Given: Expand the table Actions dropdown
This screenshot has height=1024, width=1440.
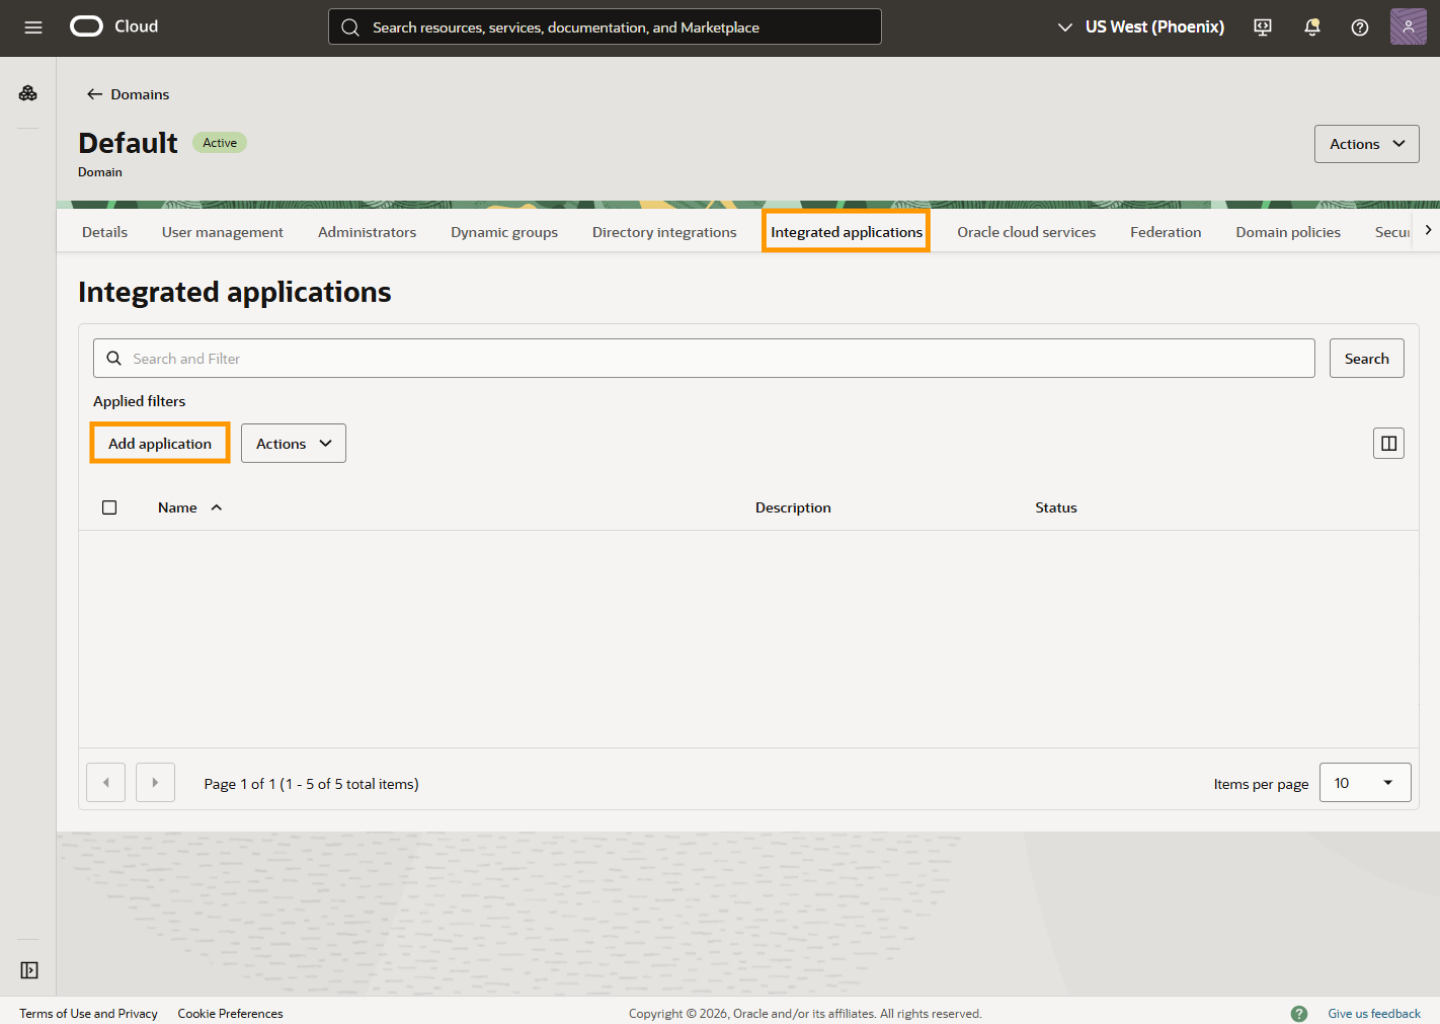Looking at the screenshot, I should click(293, 443).
